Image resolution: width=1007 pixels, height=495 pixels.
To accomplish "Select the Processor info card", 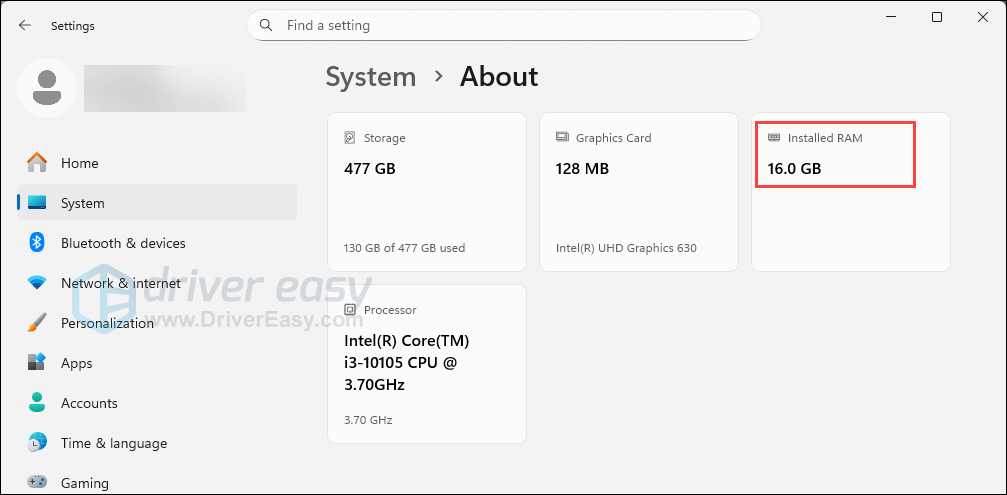I will (427, 364).
